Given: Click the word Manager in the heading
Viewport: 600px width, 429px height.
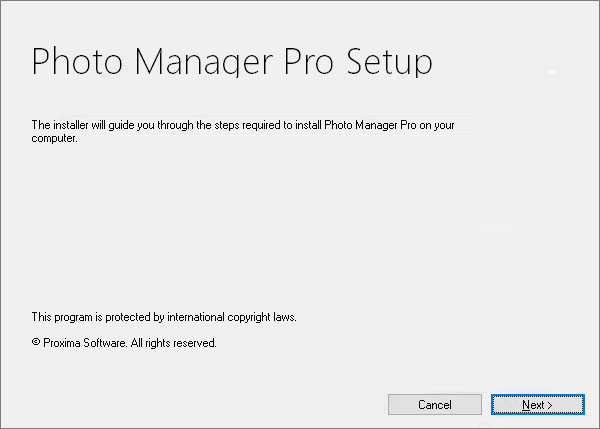Looking at the screenshot, I should (204, 62).
